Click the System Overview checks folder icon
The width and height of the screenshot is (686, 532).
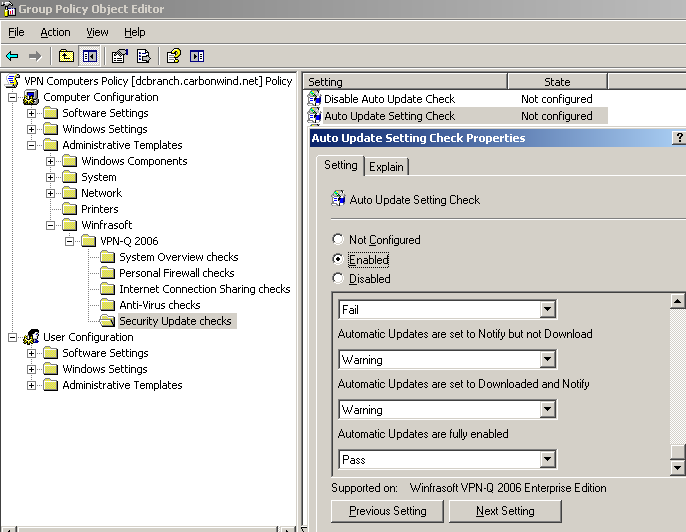tap(107, 257)
